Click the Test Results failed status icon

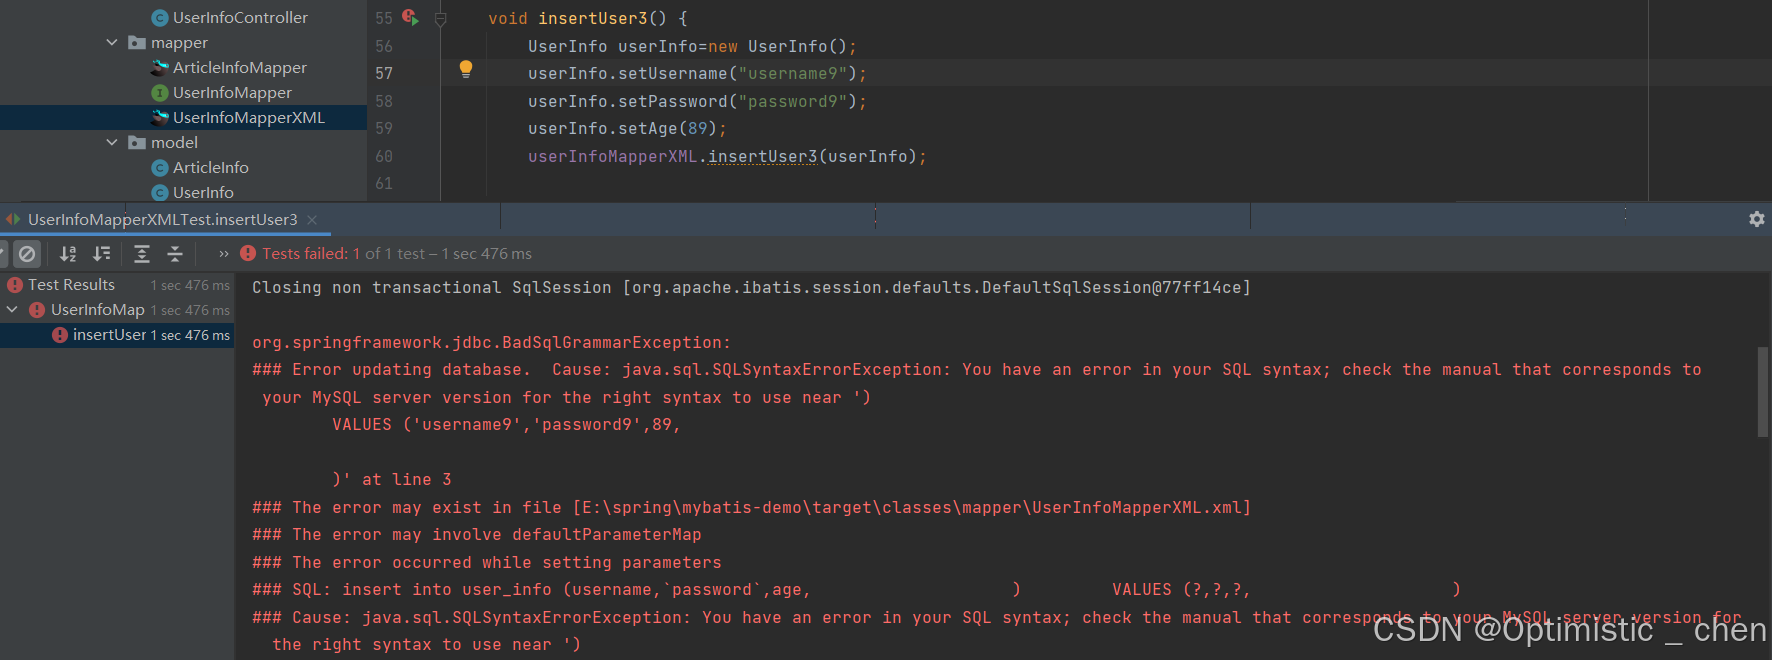coord(15,285)
